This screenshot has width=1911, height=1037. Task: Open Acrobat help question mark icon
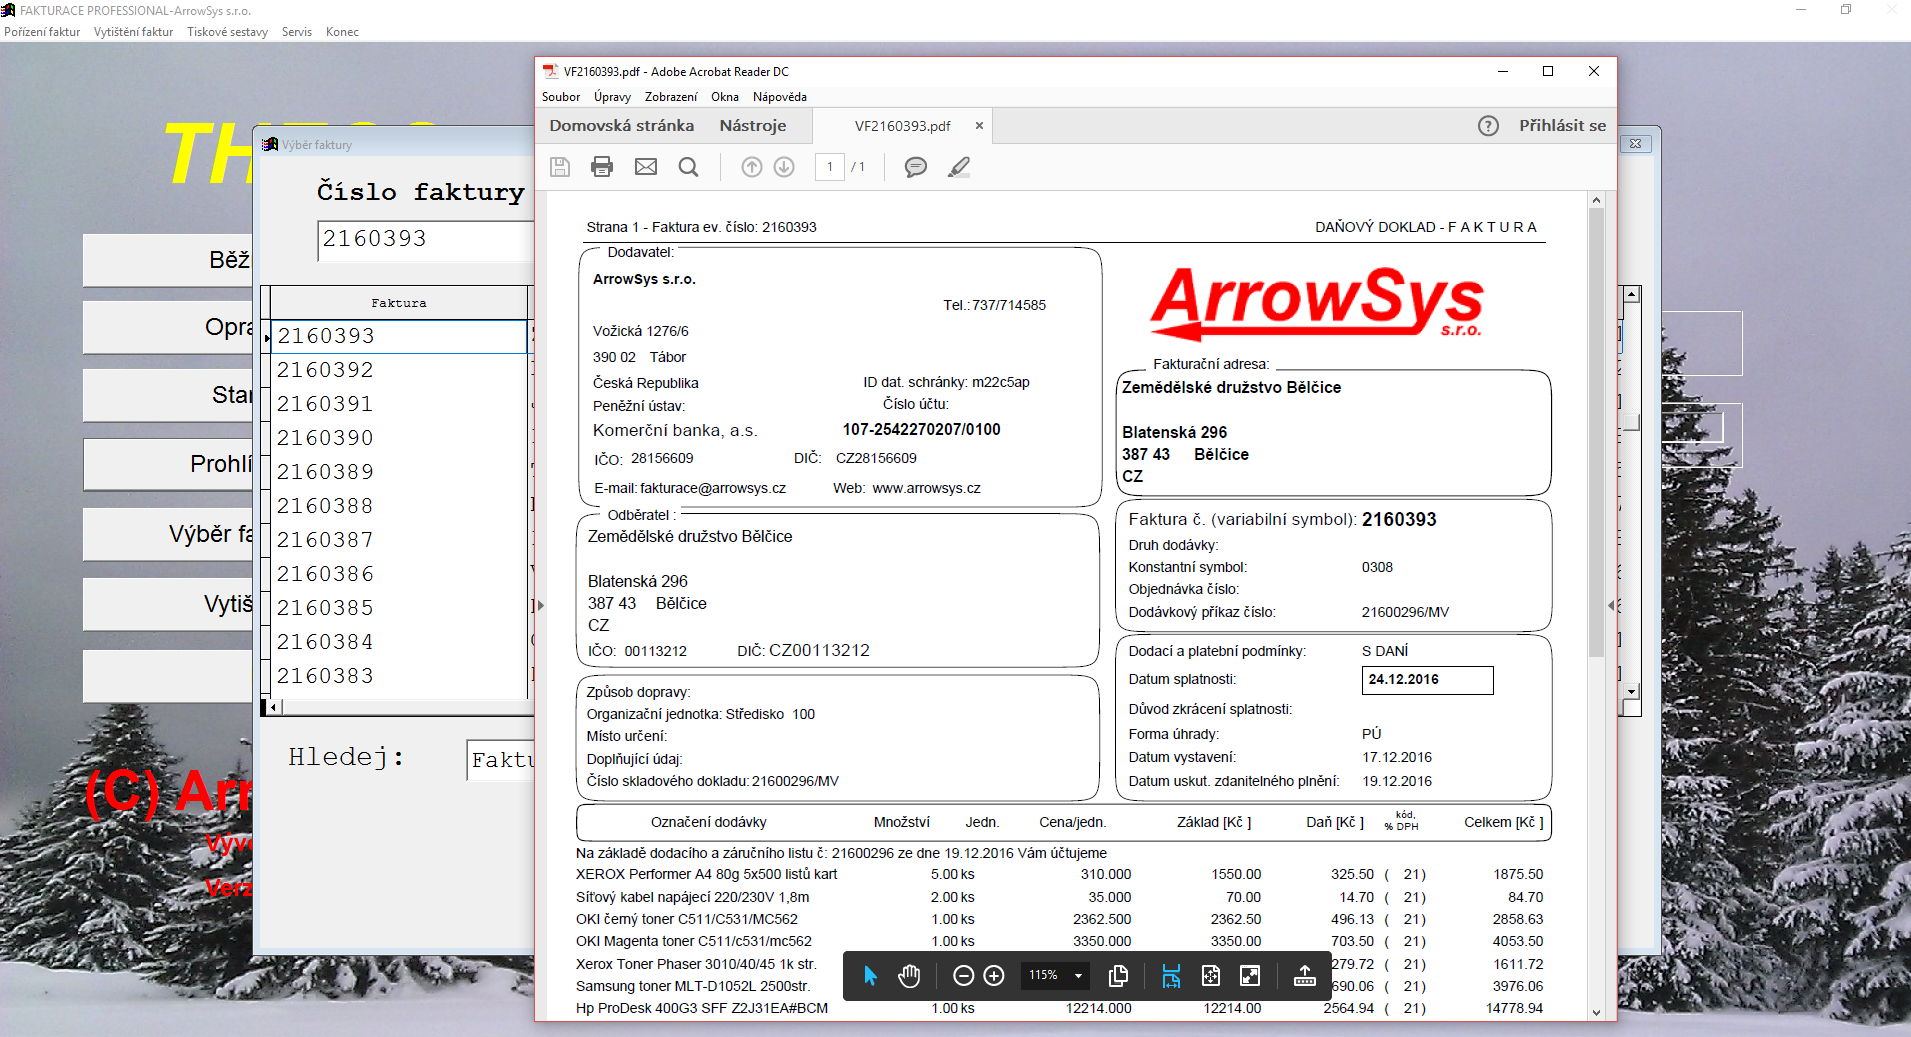tap(1488, 126)
